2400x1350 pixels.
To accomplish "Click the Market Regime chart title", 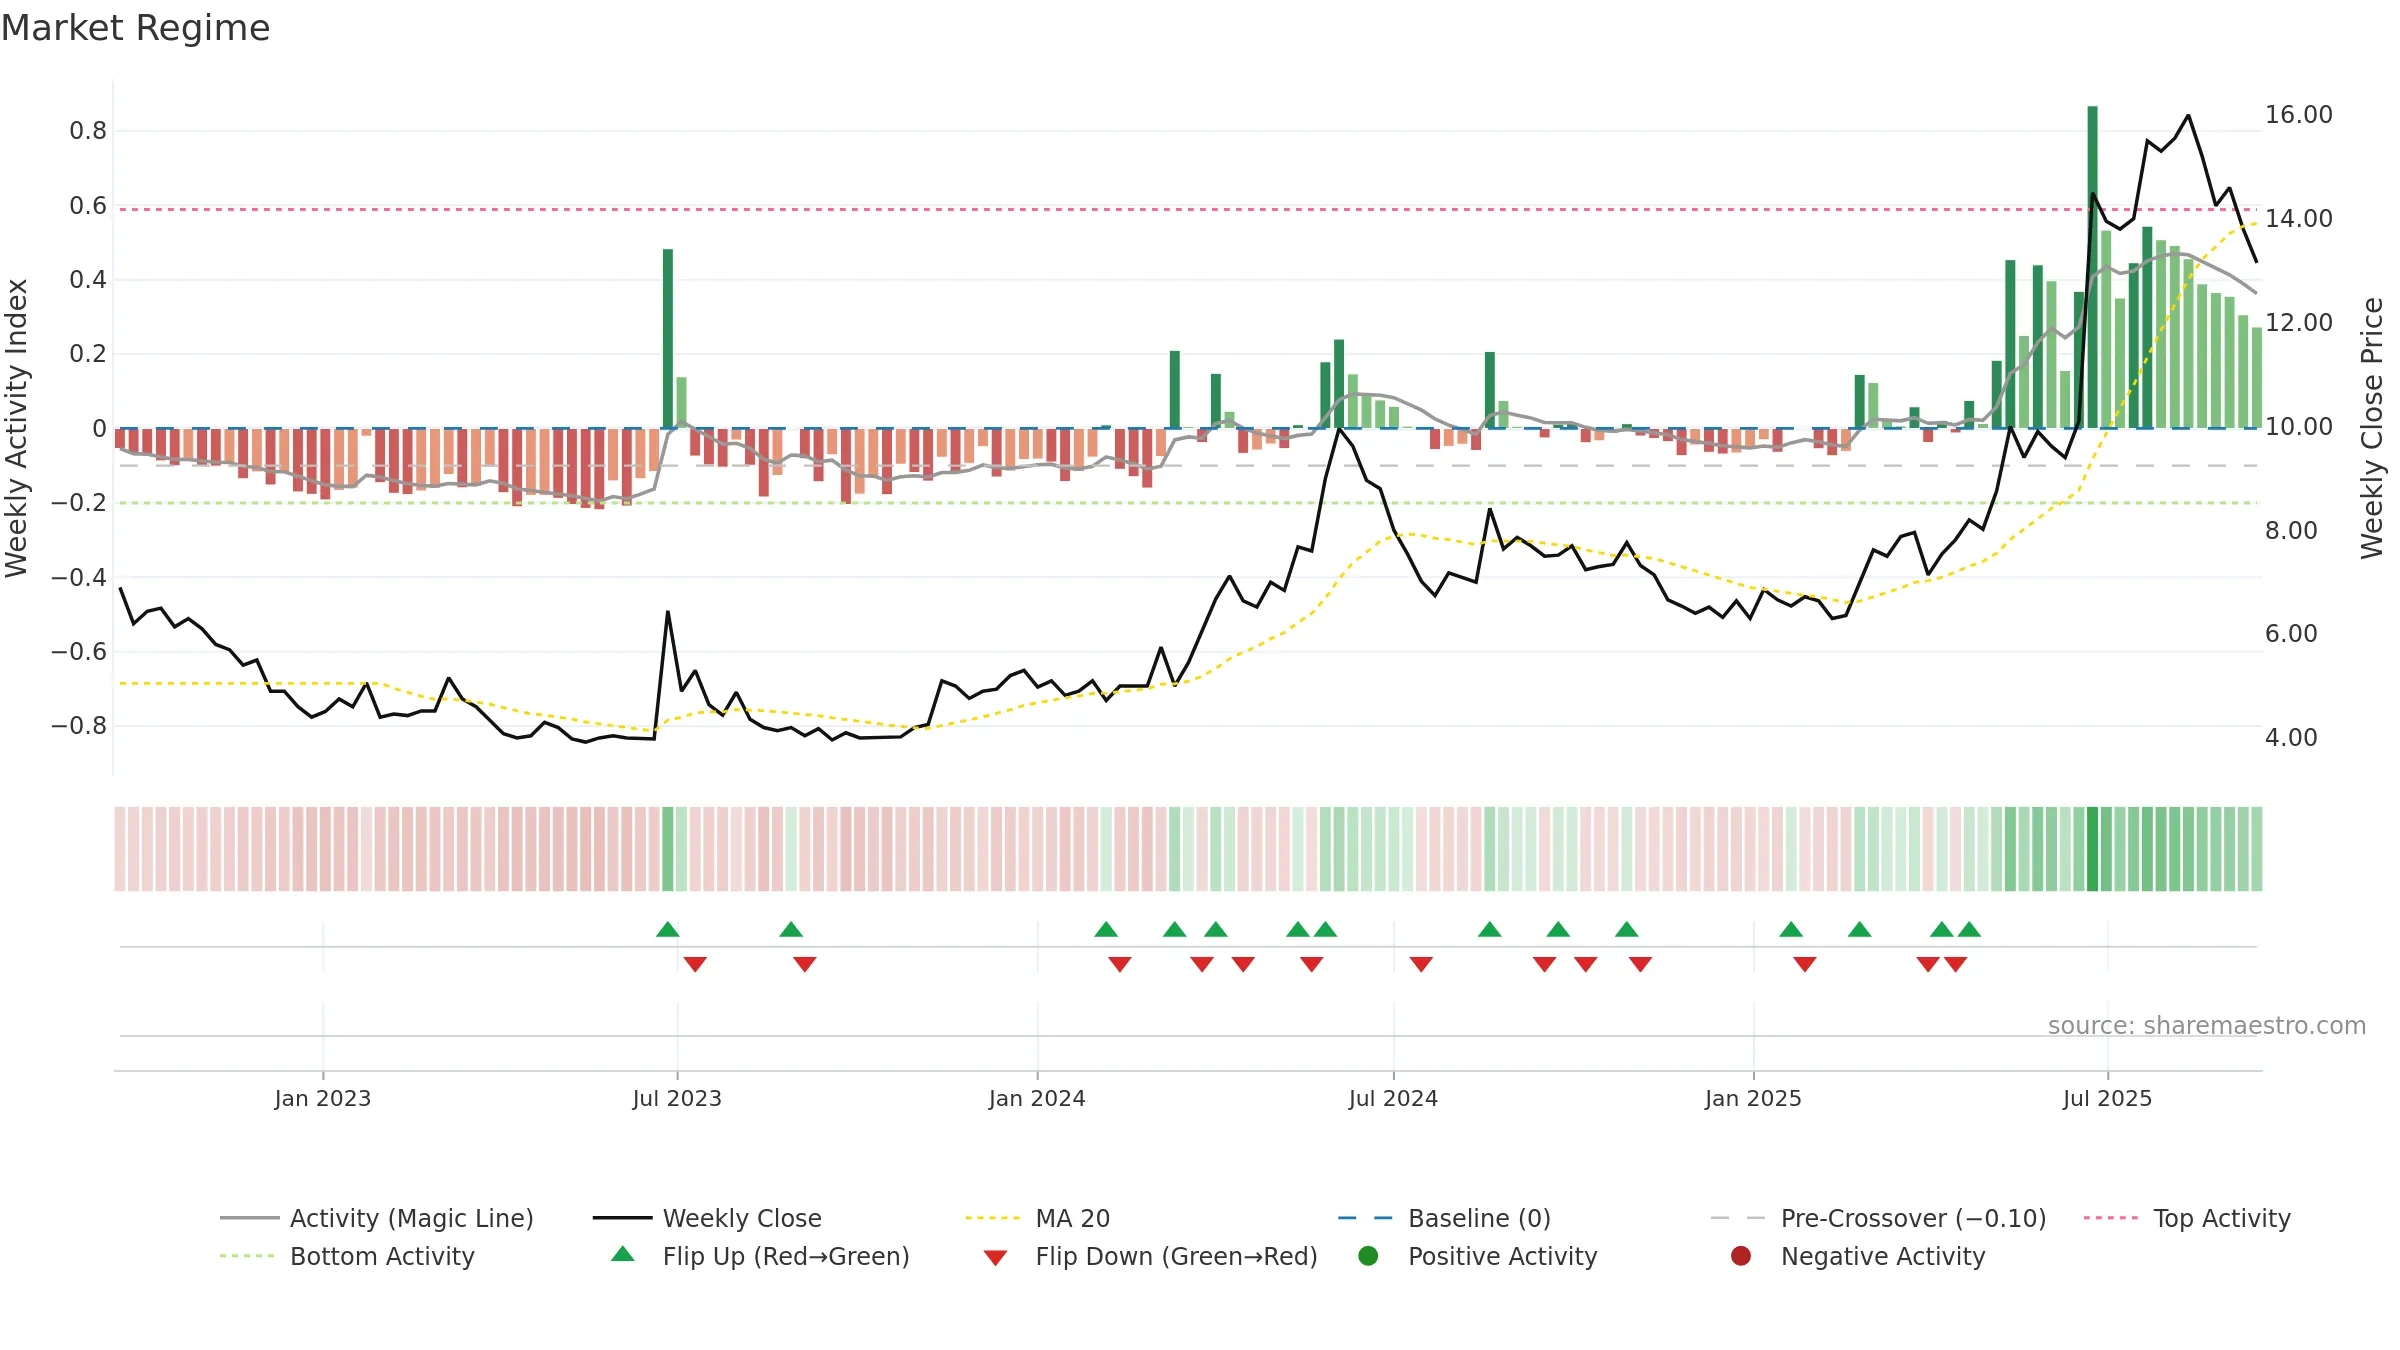I will (135, 28).
